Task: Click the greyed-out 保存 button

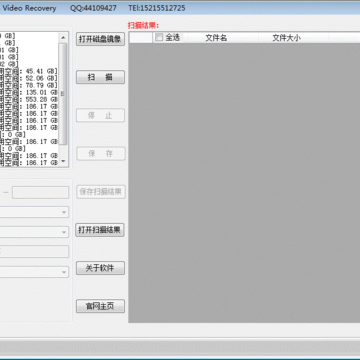Action: (x=100, y=154)
